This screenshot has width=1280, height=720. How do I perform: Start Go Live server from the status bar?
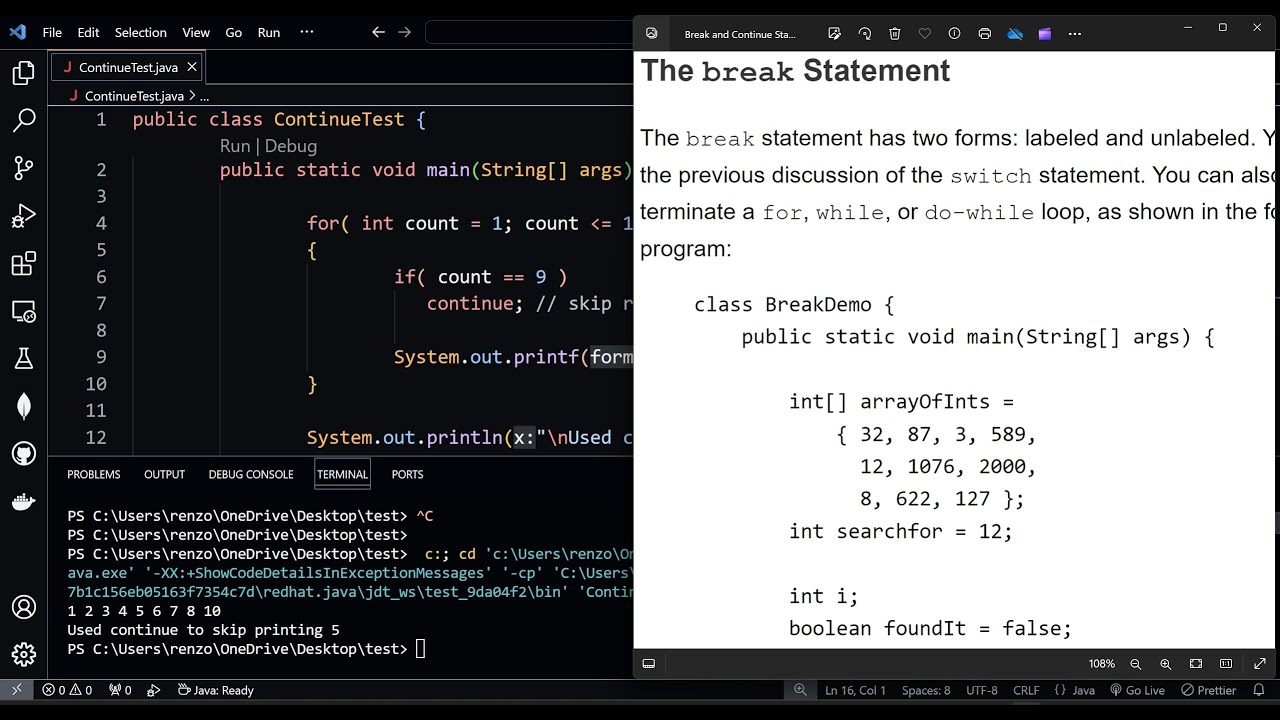(x=1137, y=690)
